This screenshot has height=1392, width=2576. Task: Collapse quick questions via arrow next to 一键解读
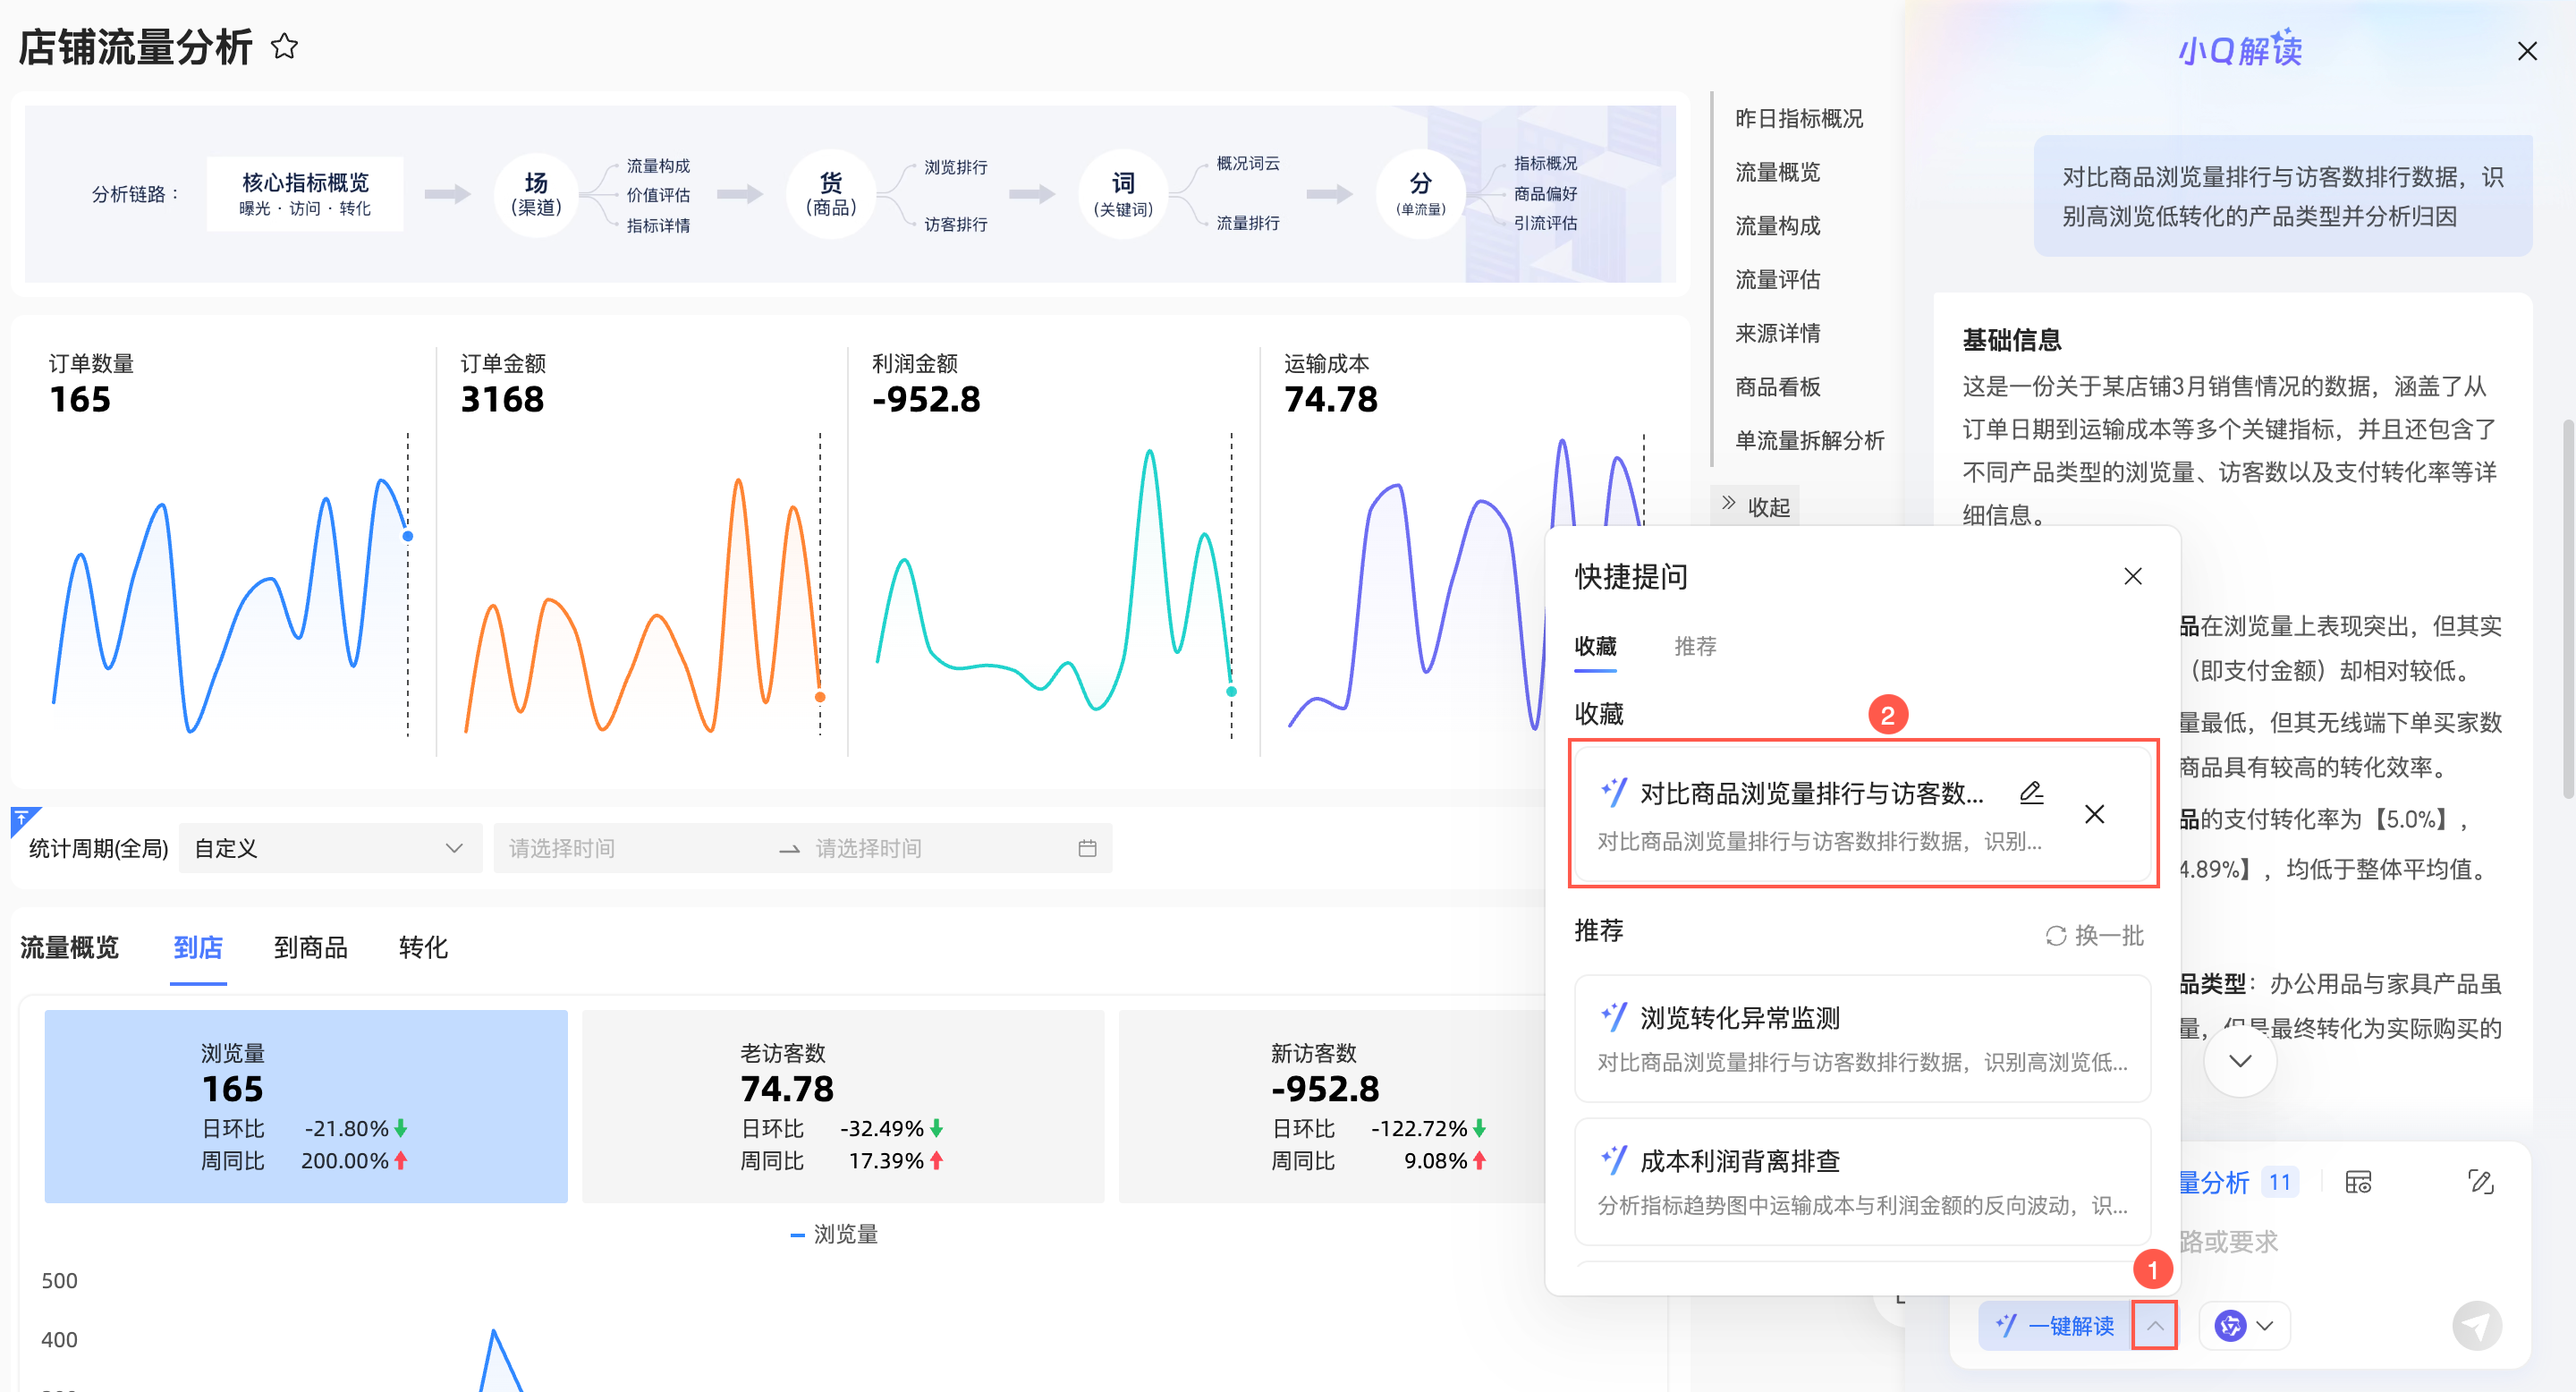(2154, 1325)
